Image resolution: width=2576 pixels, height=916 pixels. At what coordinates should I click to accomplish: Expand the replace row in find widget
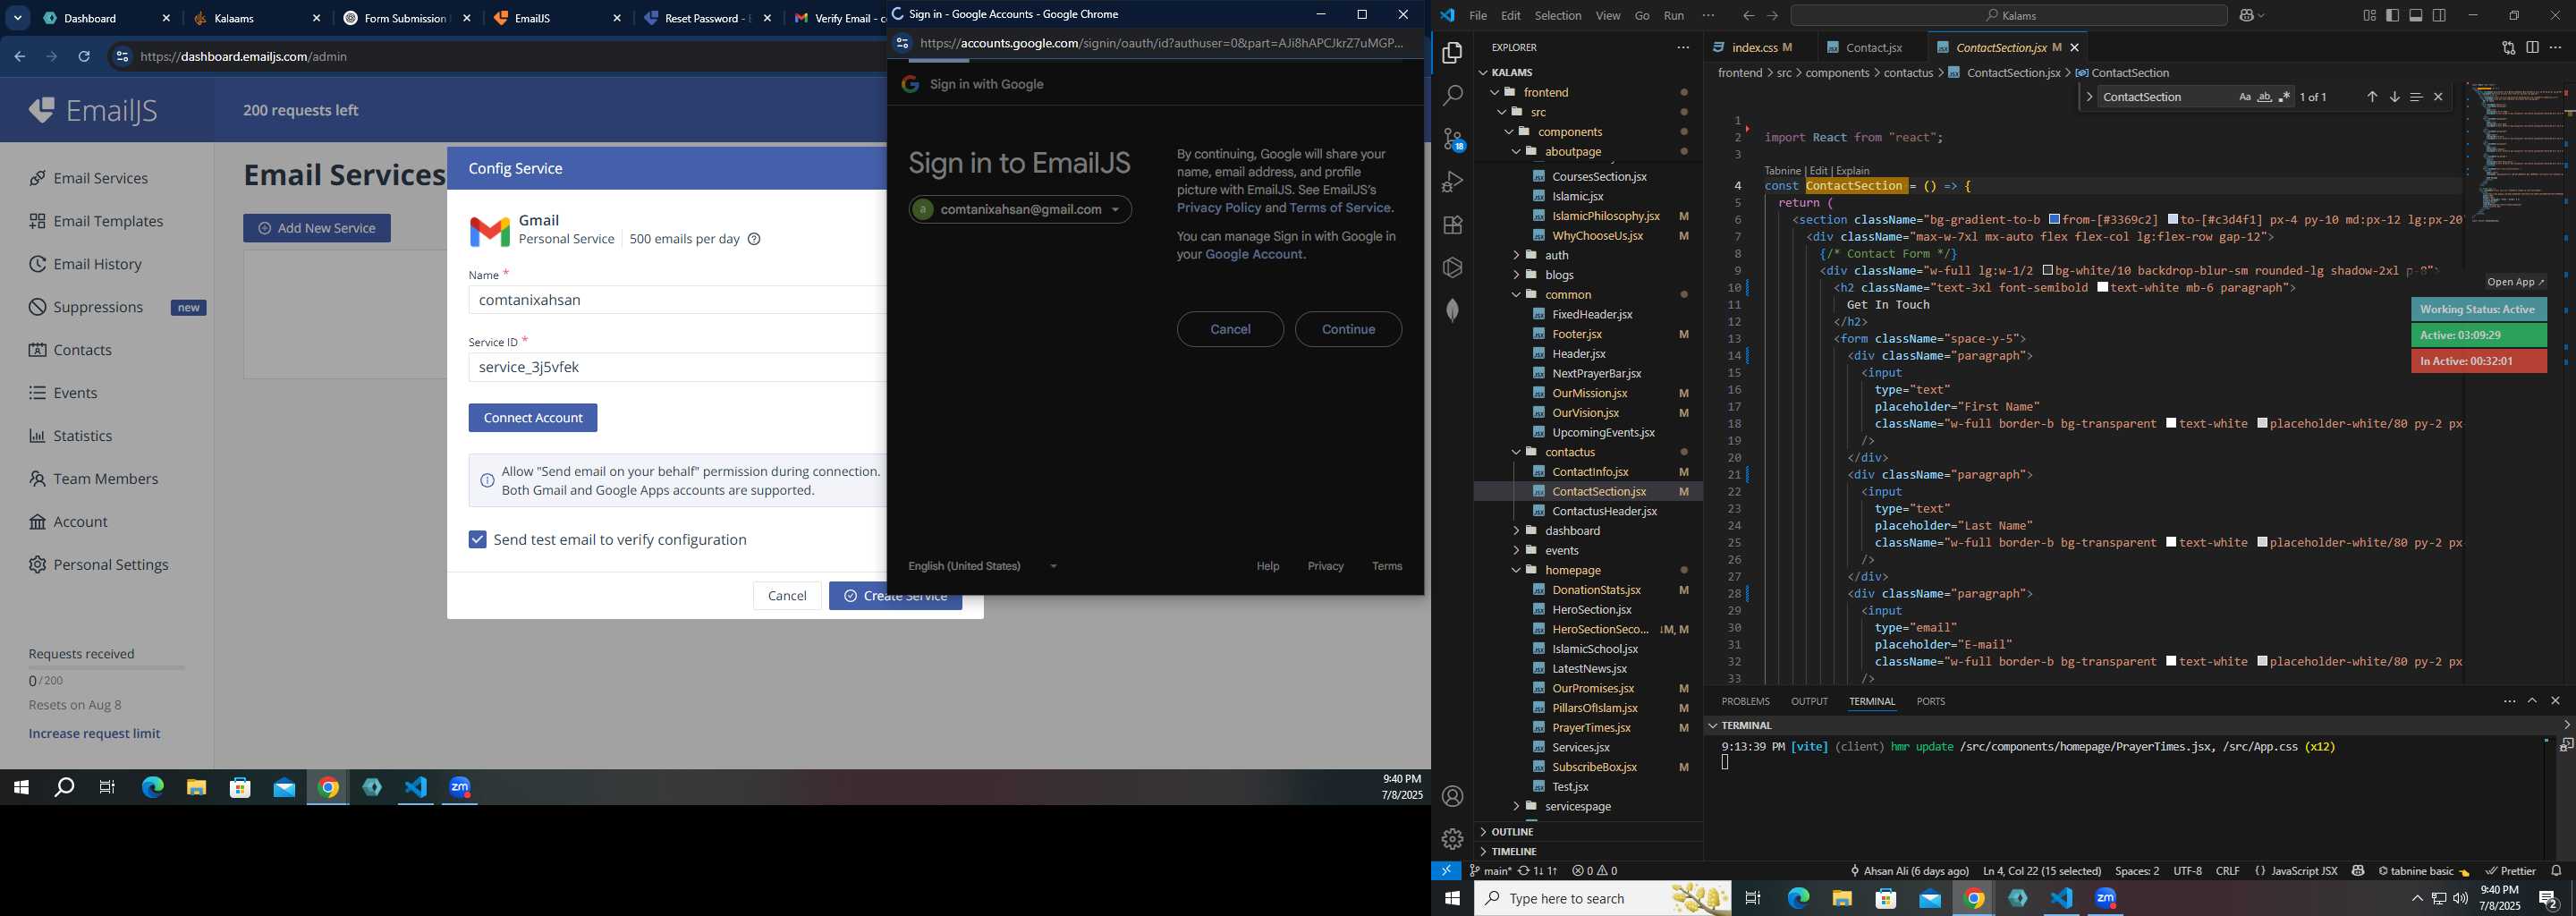coord(2089,97)
